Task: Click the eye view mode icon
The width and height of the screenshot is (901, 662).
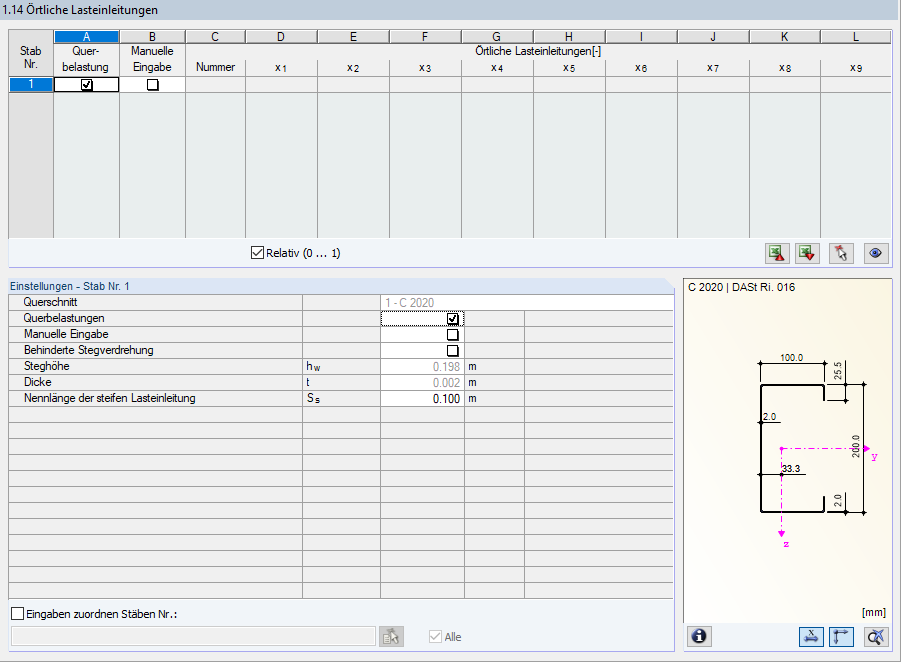Action: click(x=876, y=253)
